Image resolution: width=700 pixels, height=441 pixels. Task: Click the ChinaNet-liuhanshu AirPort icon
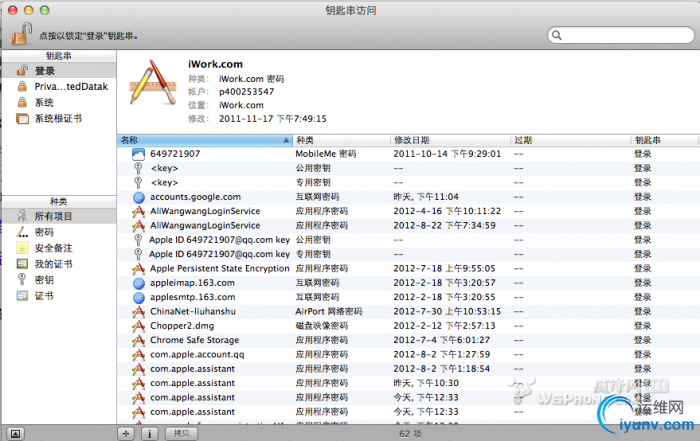point(138,312)
